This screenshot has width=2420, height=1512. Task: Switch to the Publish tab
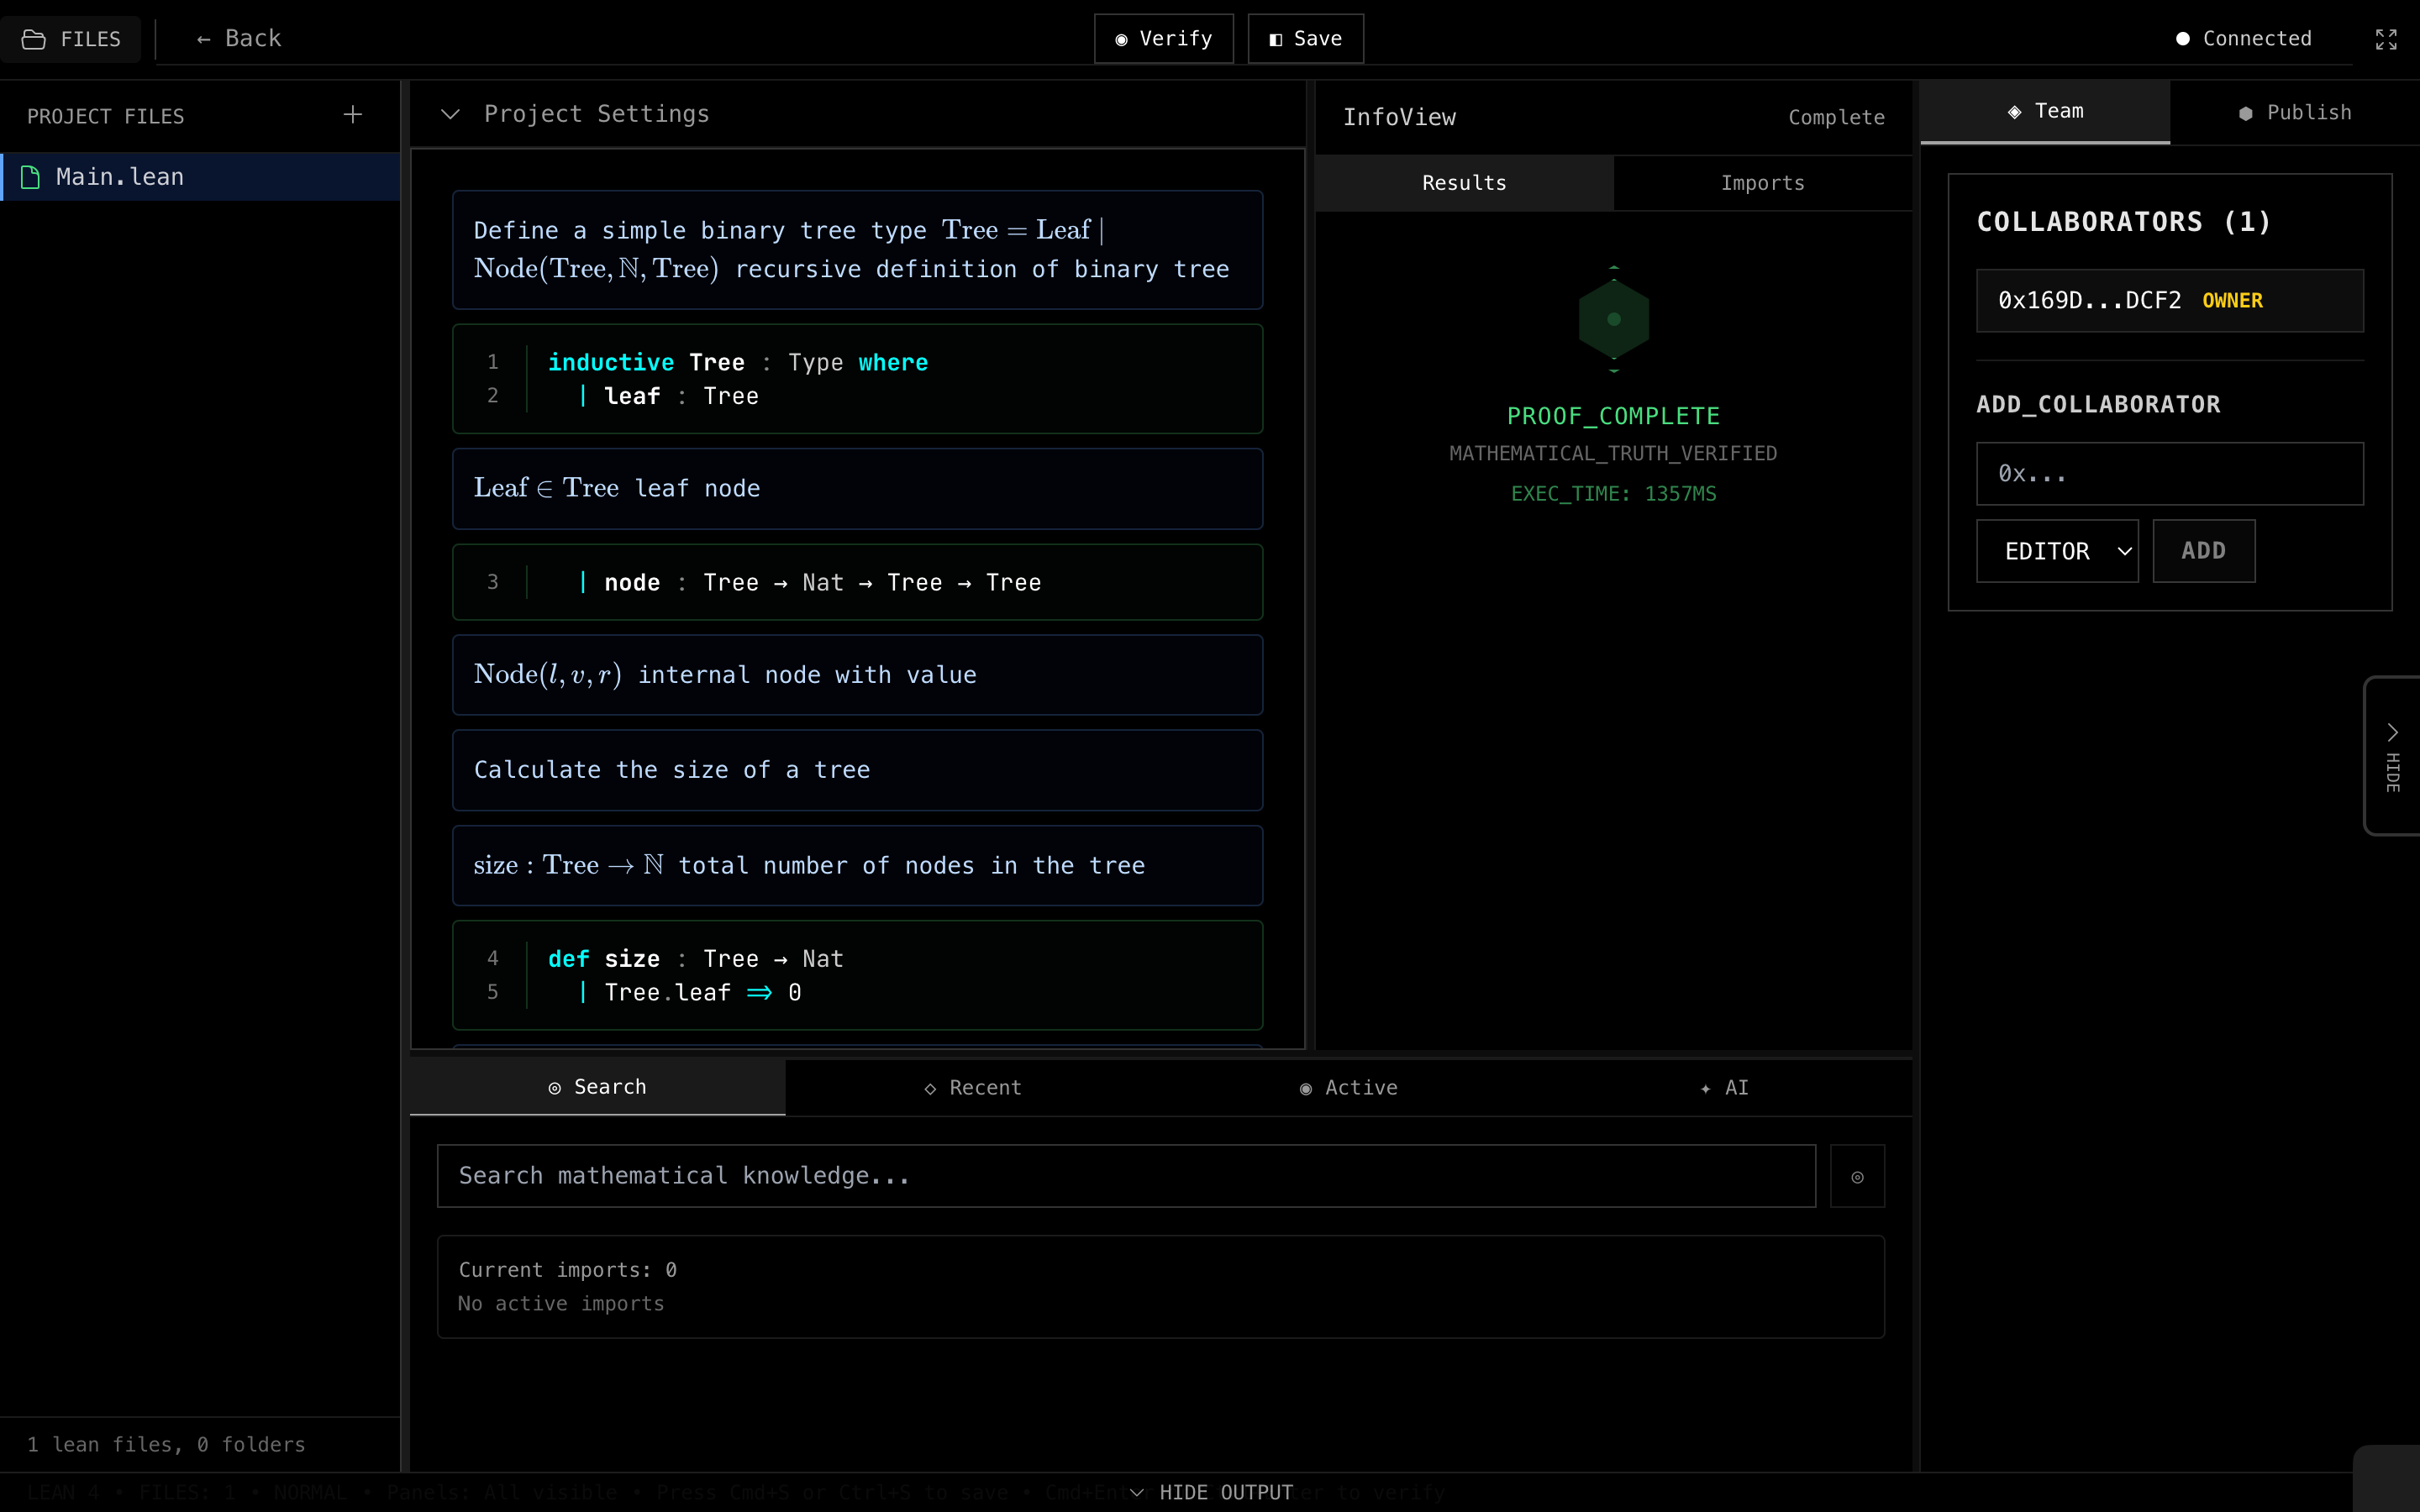2294,113
